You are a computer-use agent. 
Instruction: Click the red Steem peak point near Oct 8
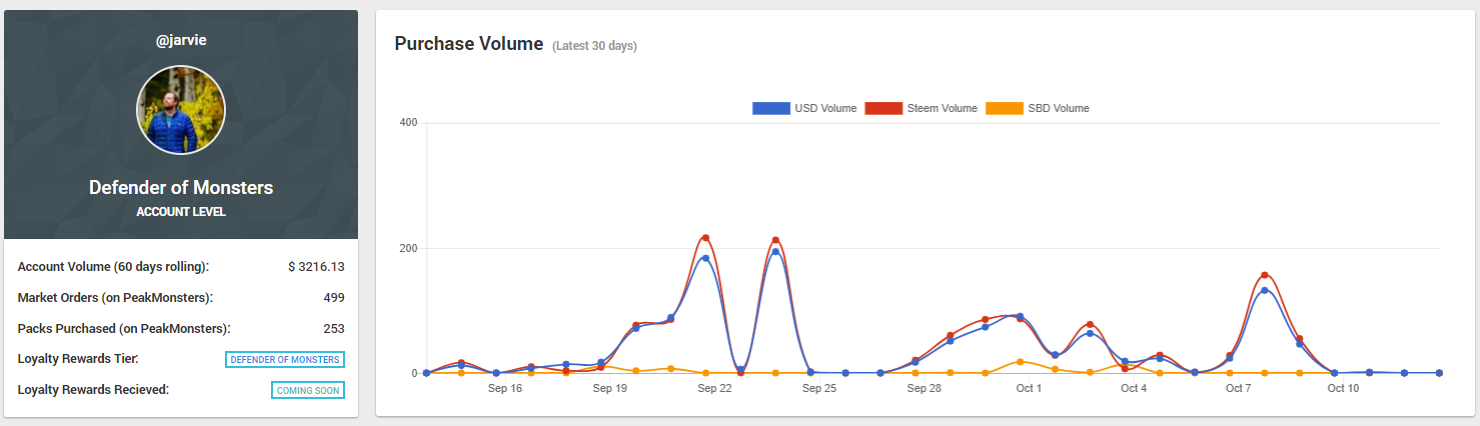click(1265, 275)
